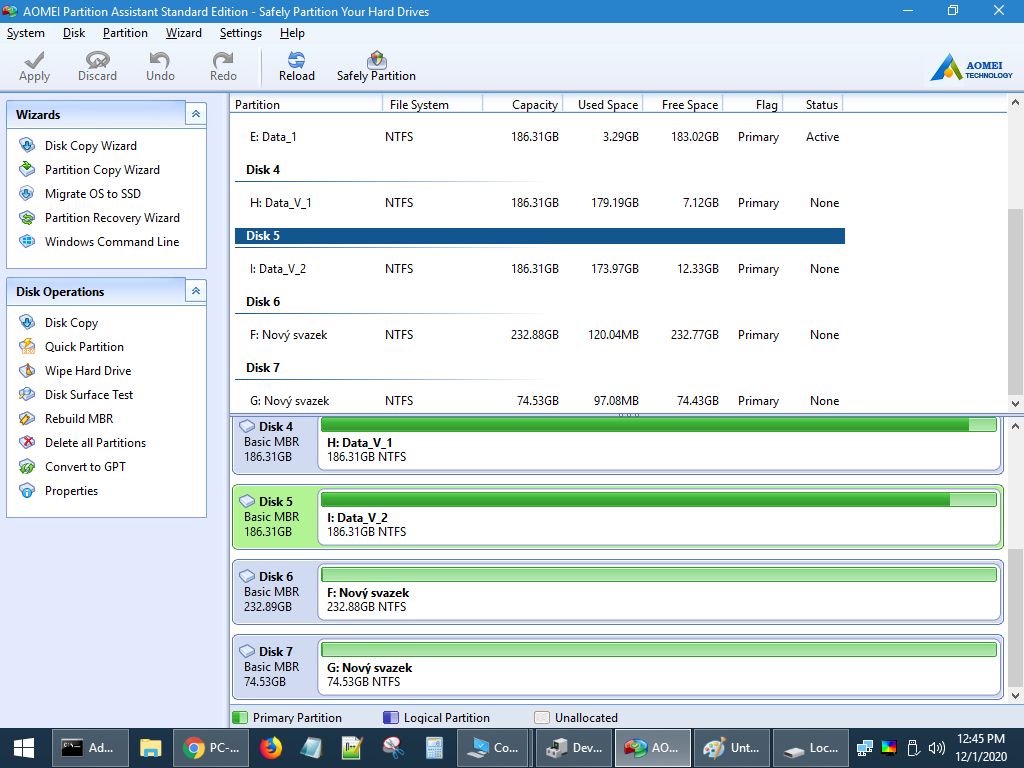Screen dimensions: 1024x768
Task: Select the H: Data_V_1 usage bar
Action: 658,425
